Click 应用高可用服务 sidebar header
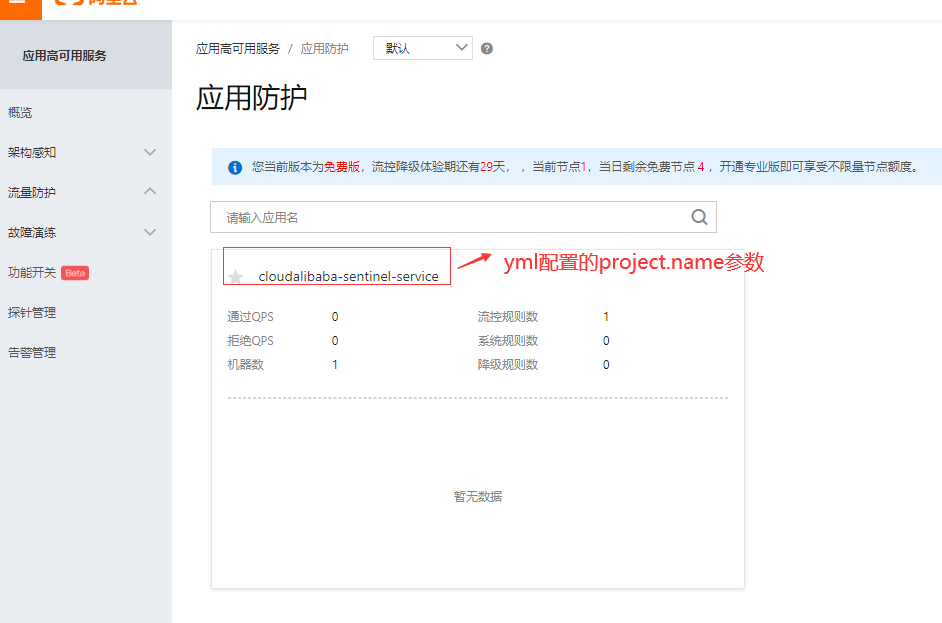Image resolution: width=942 pixels, height=623 pixels. (x=64, y=56)
